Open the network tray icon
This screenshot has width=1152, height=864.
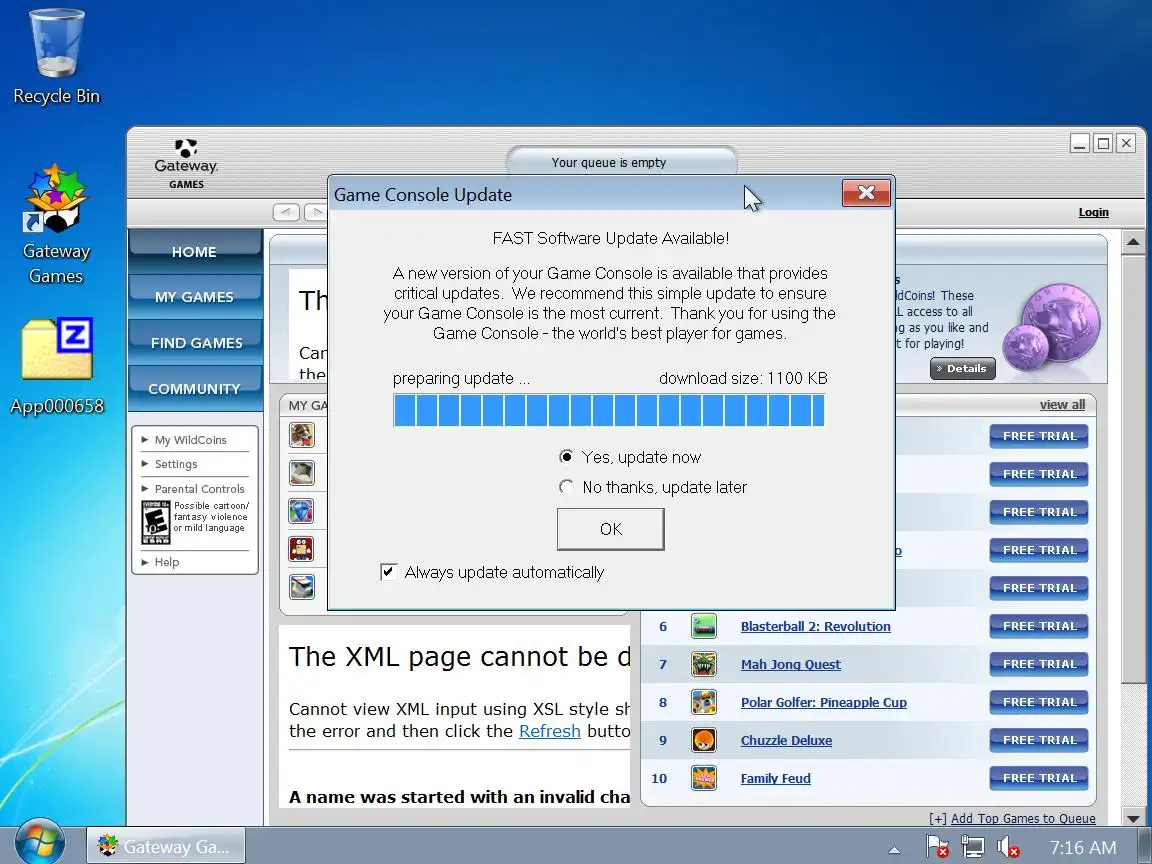pos(973,848)
